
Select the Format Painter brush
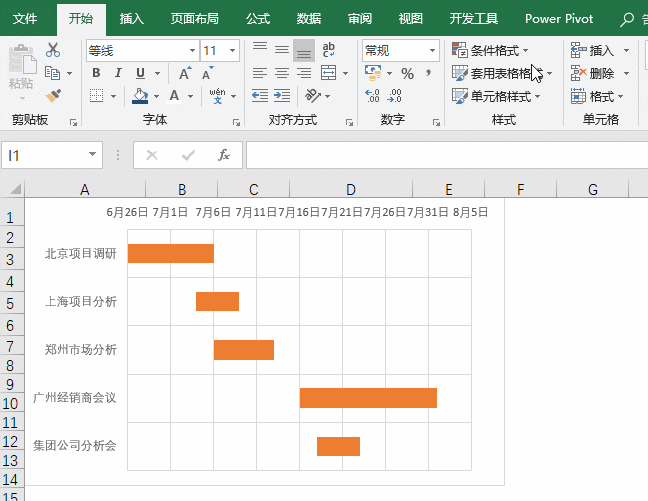coord(53,95)
